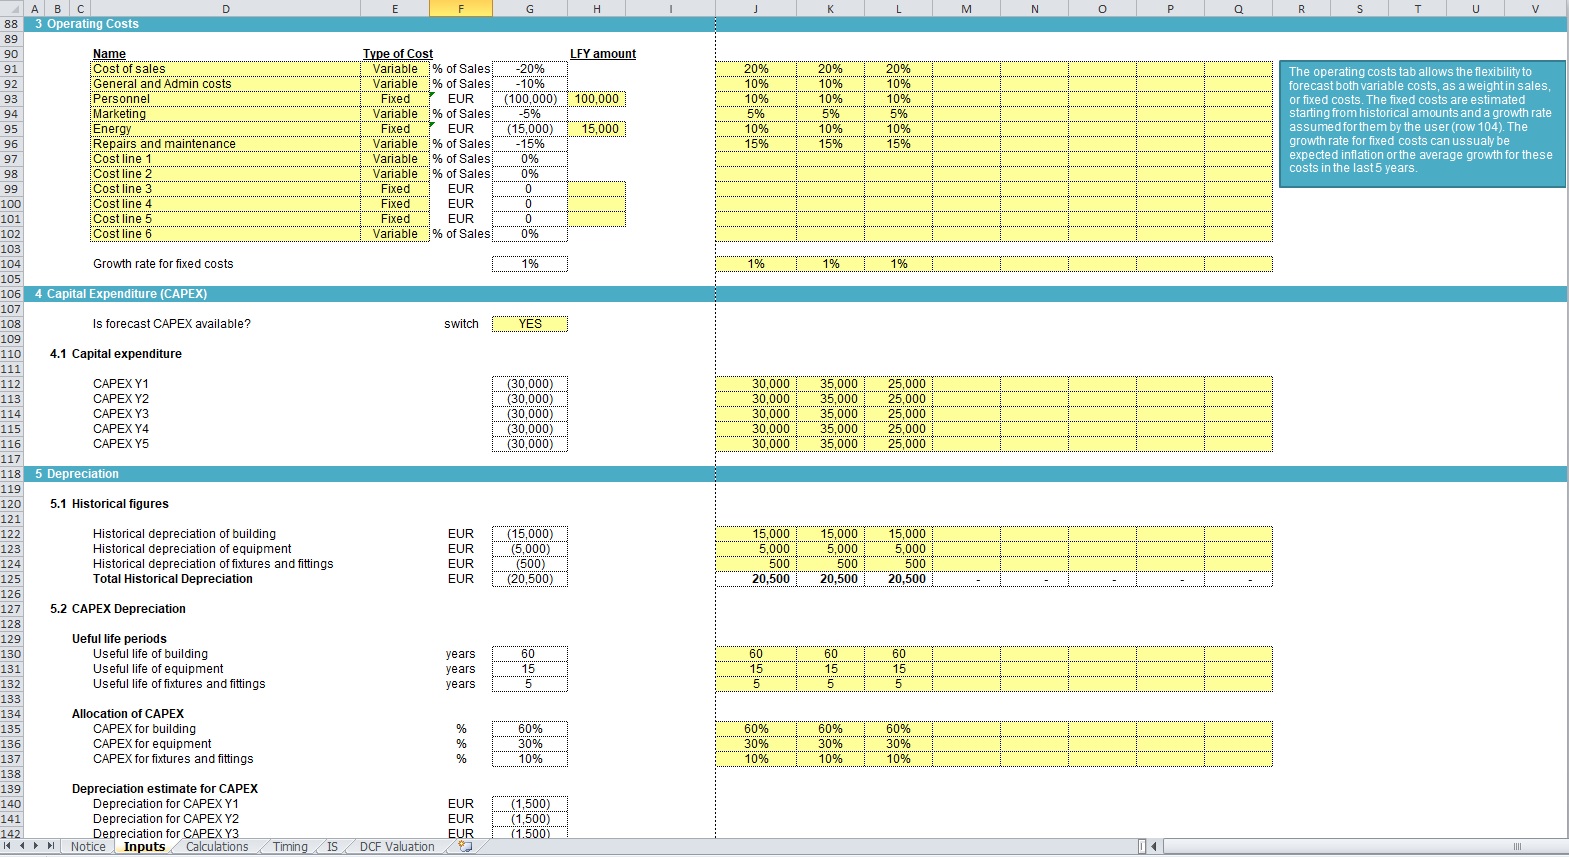This screenshot has height=857, width=1569.
Task: Click the tab split handle beside the scrollbar
Action: tap(1142, 847)
